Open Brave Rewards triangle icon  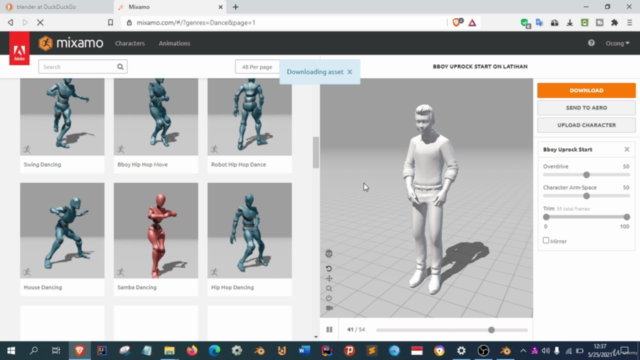[x=472, y=22]
